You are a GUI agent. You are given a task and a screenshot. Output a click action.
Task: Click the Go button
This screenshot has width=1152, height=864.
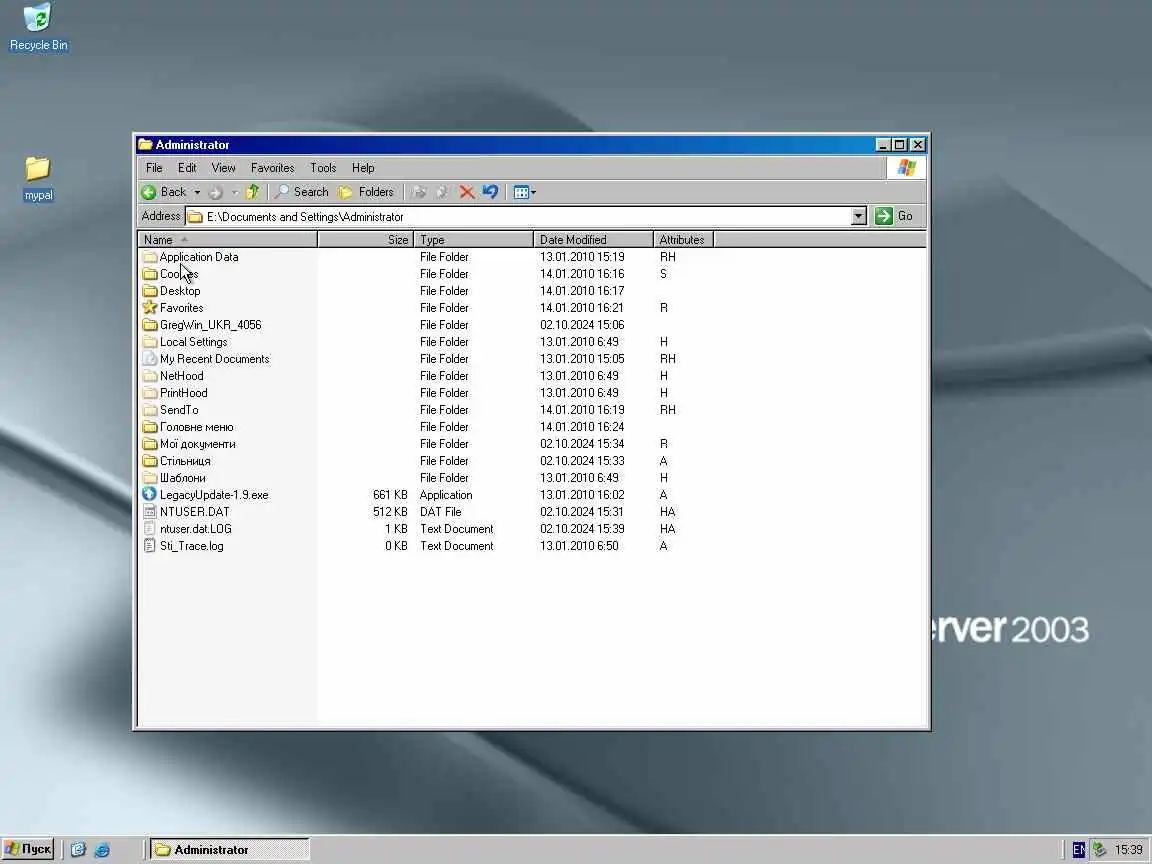894,216
